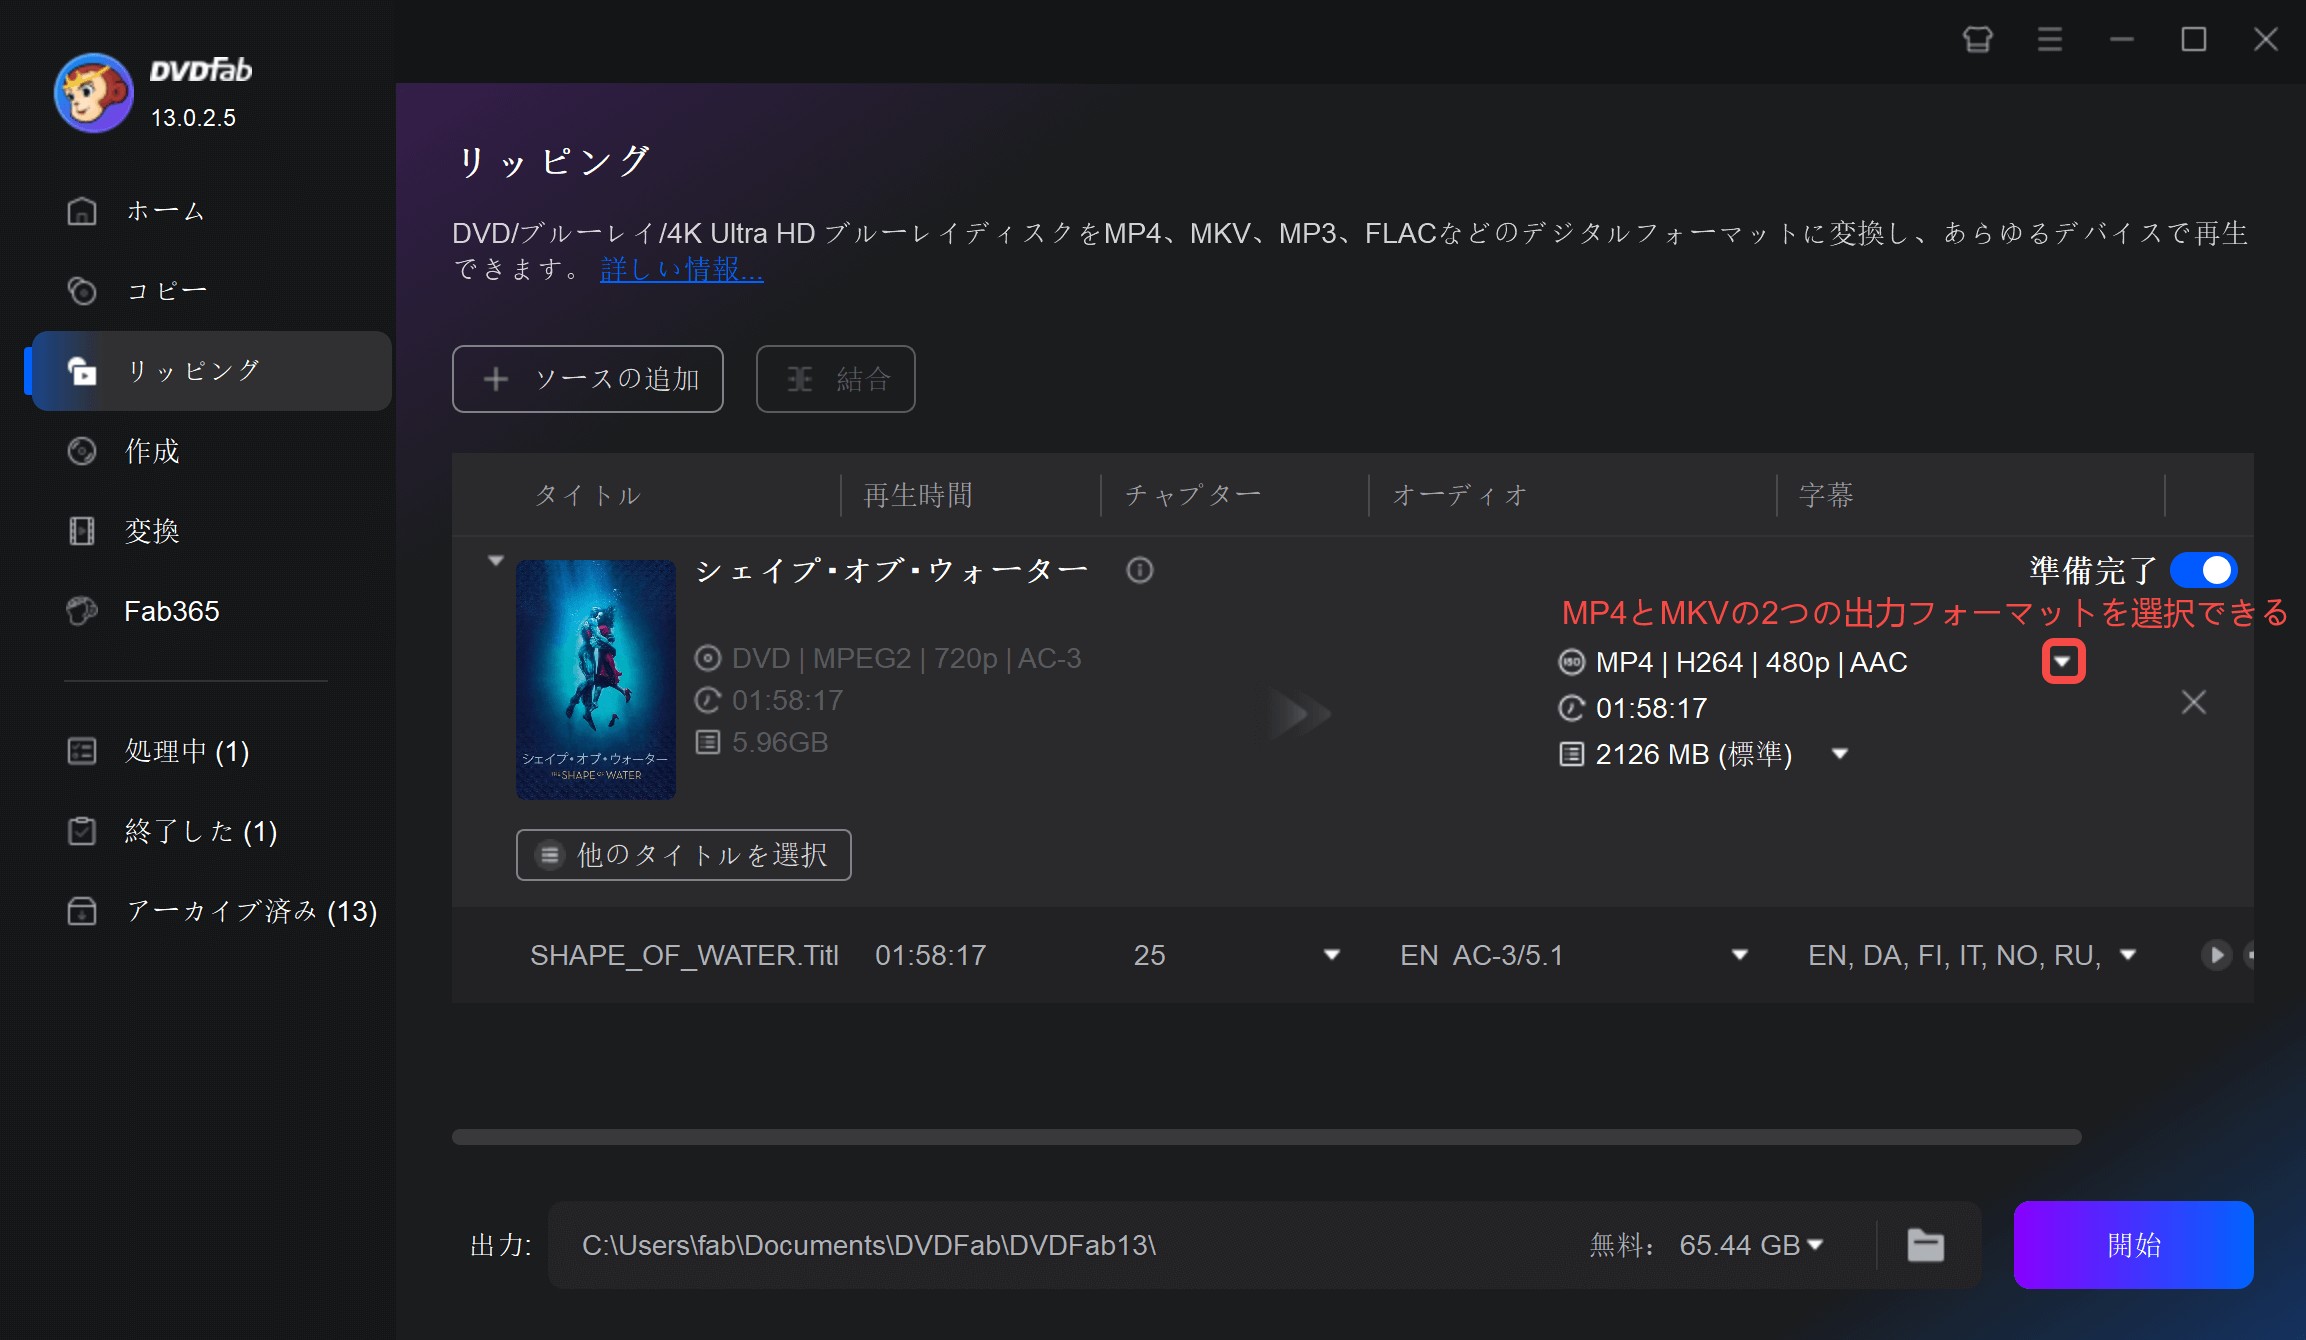The image size is (2306, 1340).
Task: Click the horizontal scrollbar
Action: [x=1266, y=1137]
